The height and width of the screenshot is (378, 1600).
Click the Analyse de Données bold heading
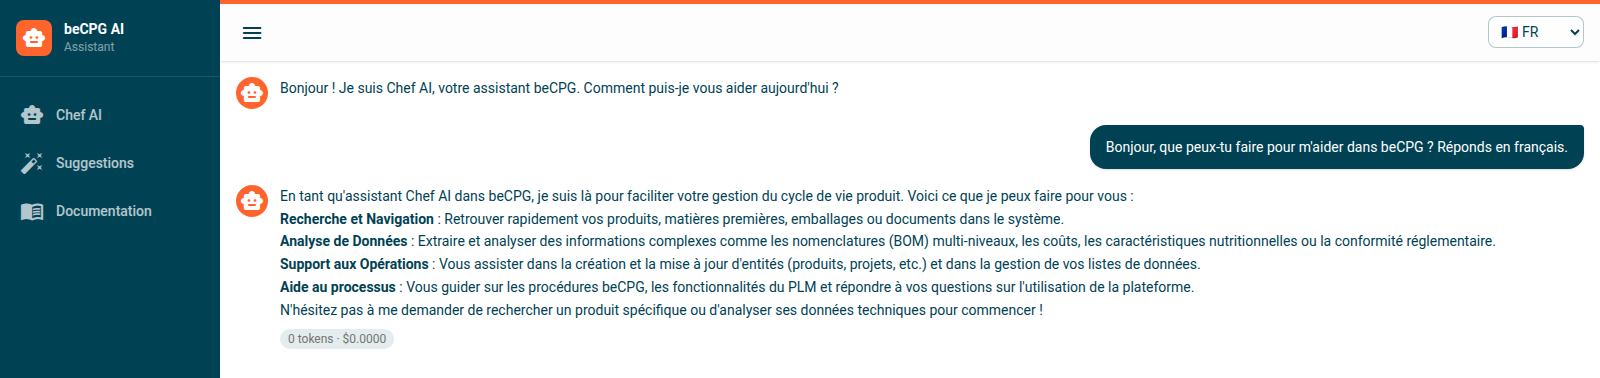click(344, 241)
